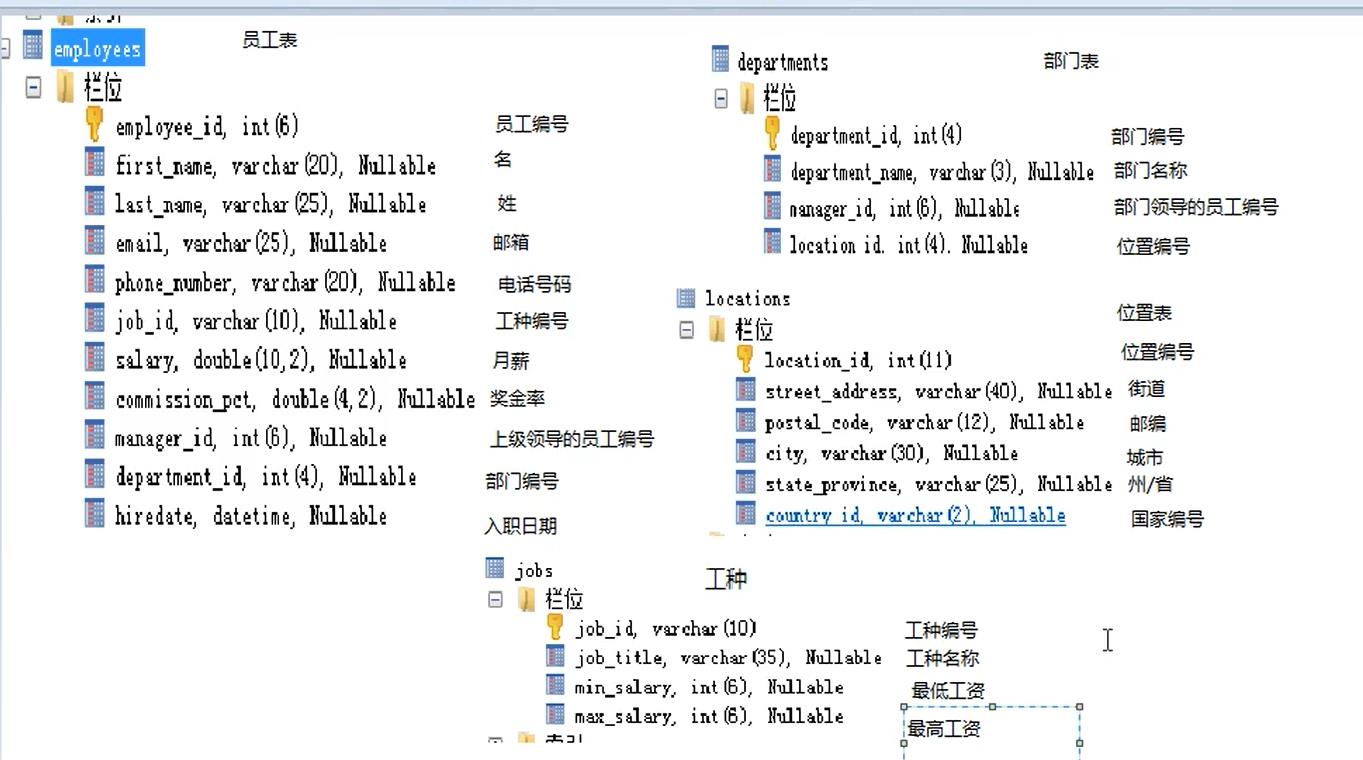Click the 上级领导的员工编号 annotation
The width and height of the screenshot is (1363, 760).
(x=572, y=439)
